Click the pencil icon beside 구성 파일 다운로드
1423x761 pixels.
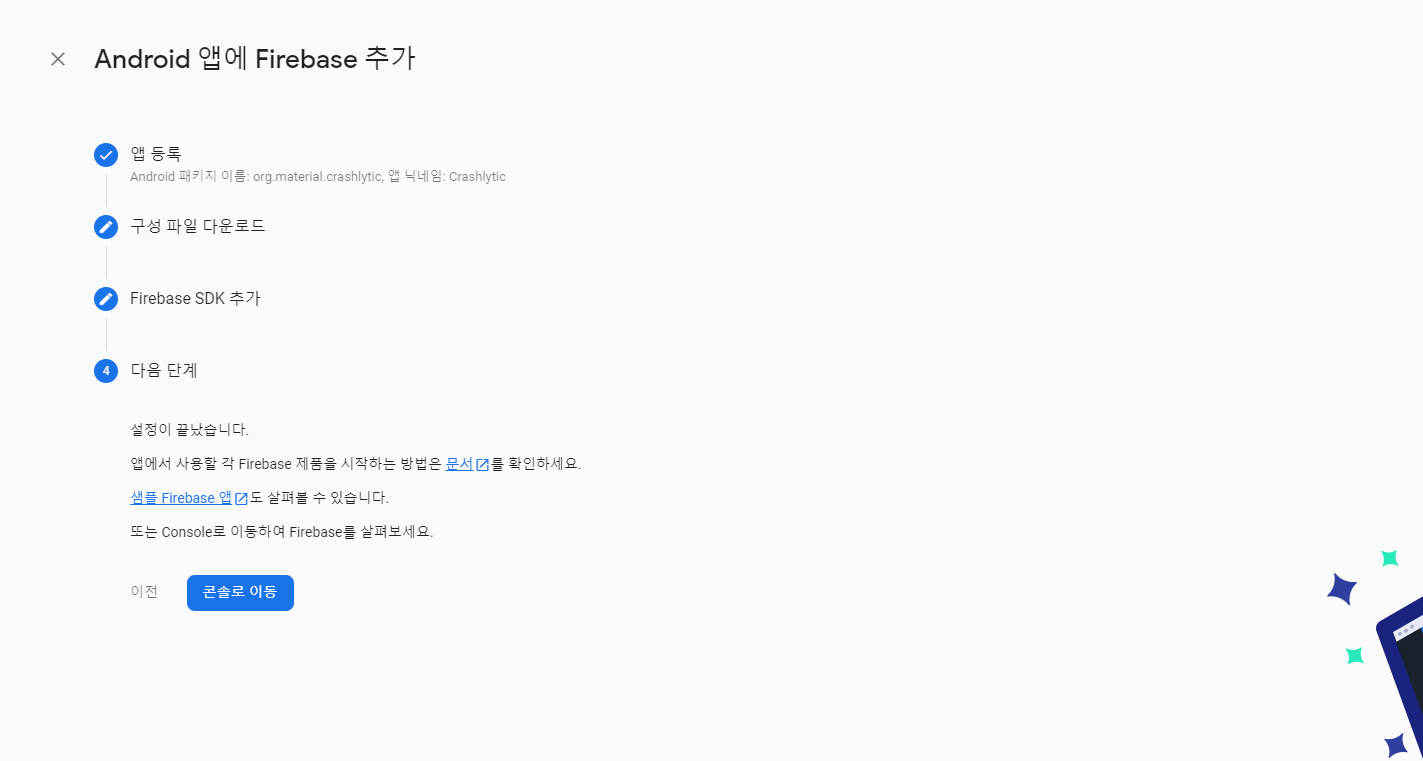pyautogui.click(x=106, y=227)
